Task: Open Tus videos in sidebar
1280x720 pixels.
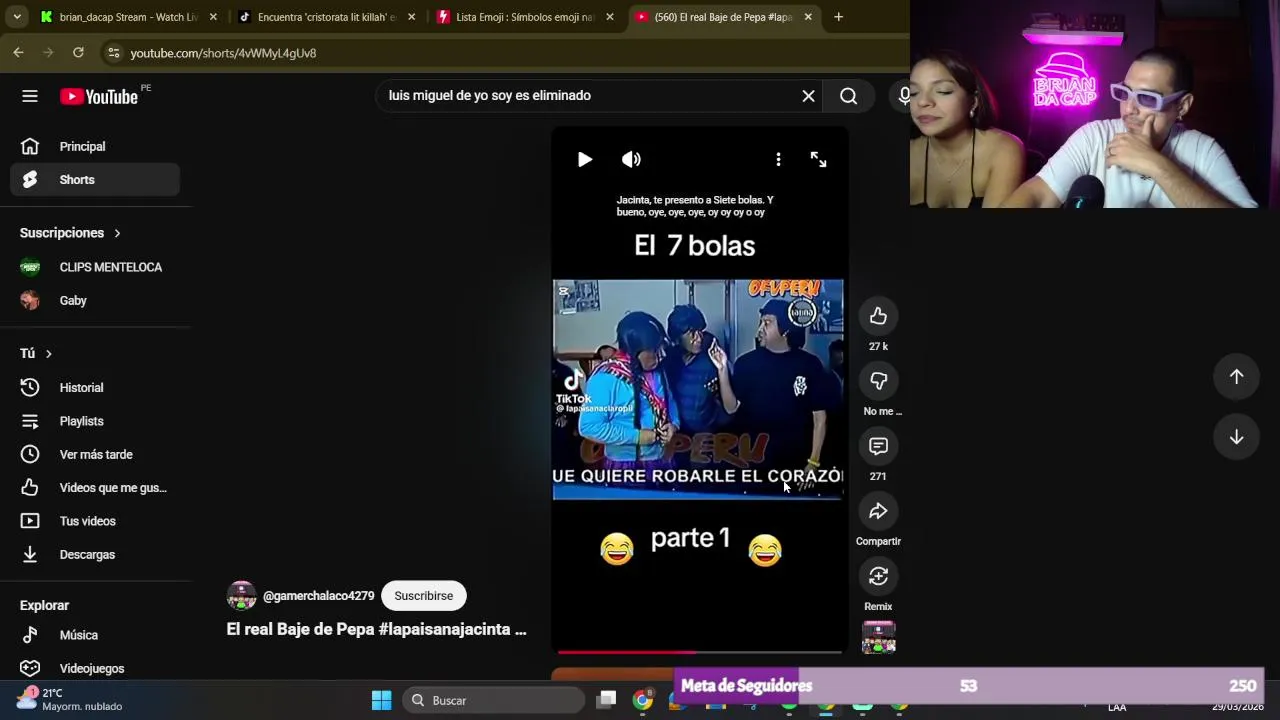Action: (x=95, y=521)
